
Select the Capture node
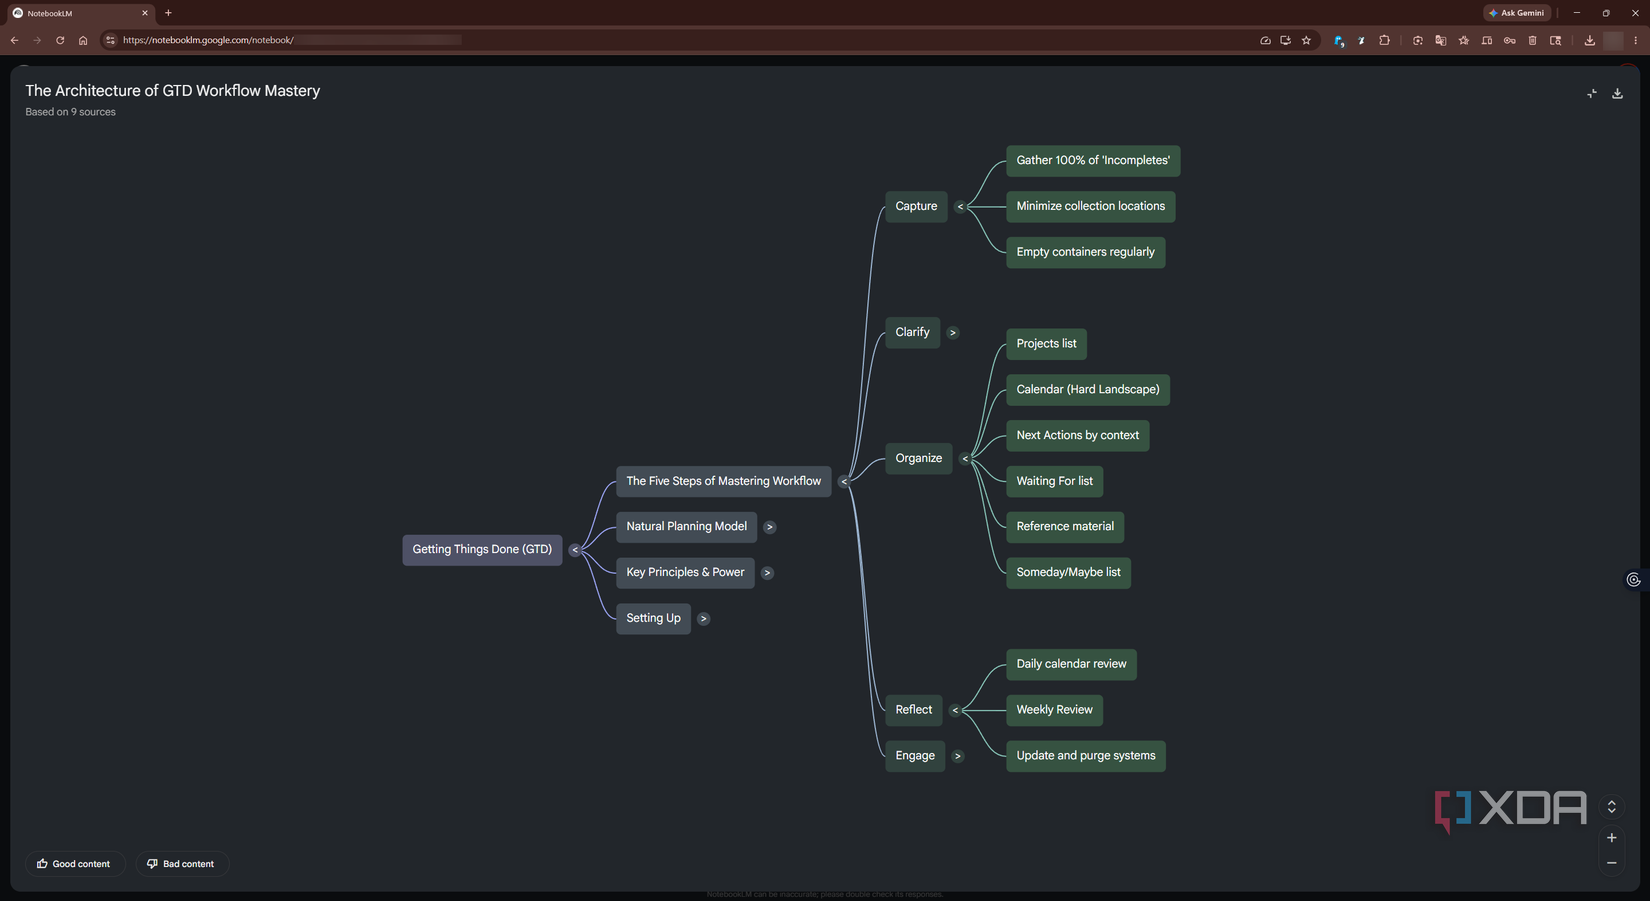(x=916, y=206)
